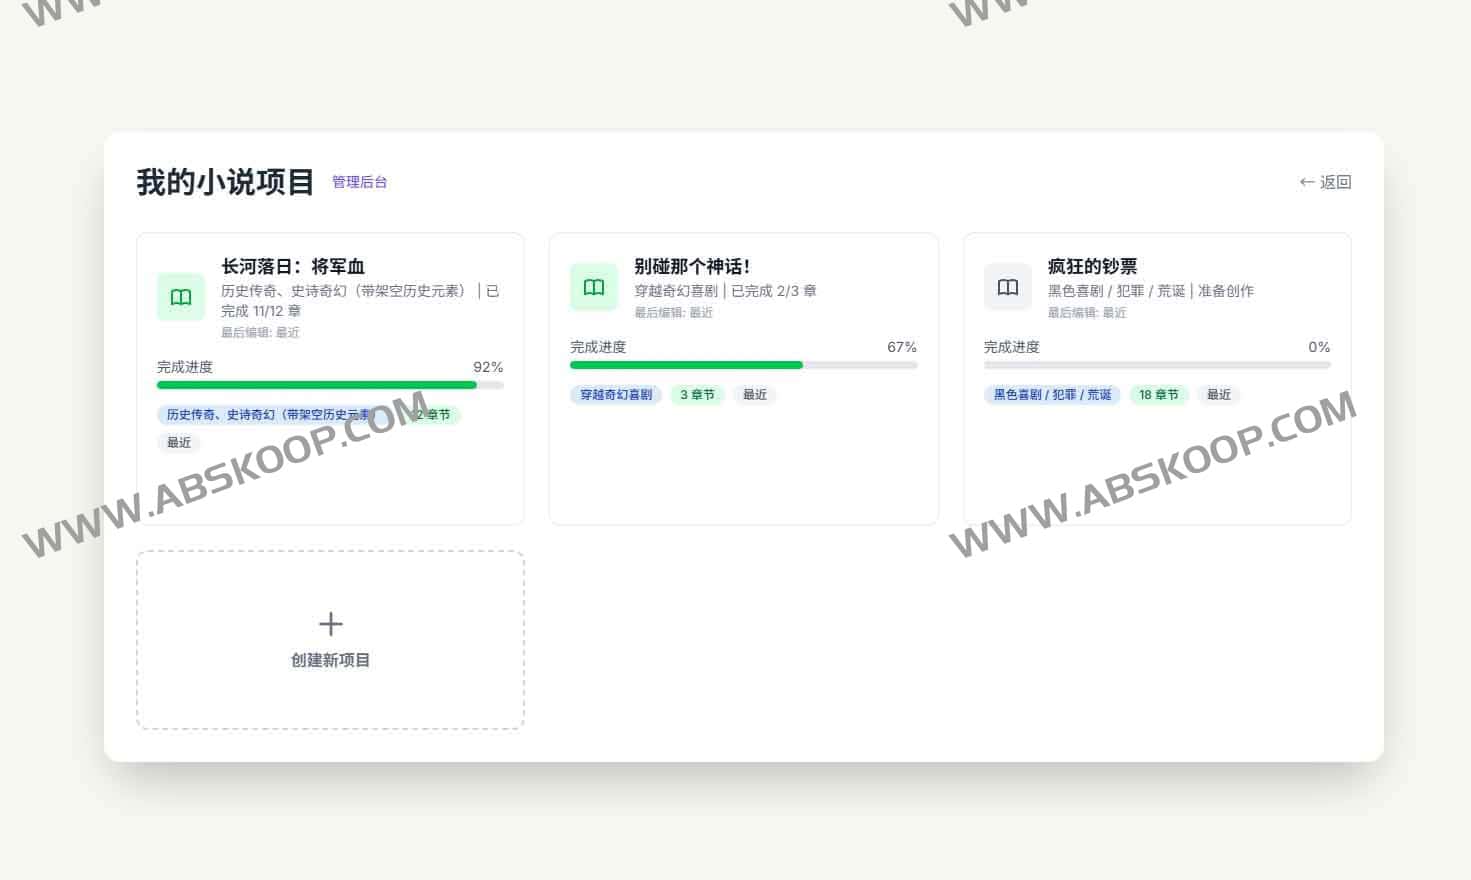Click the 92% progress bar
This screenshot has height=880, width=1471.
330,385
